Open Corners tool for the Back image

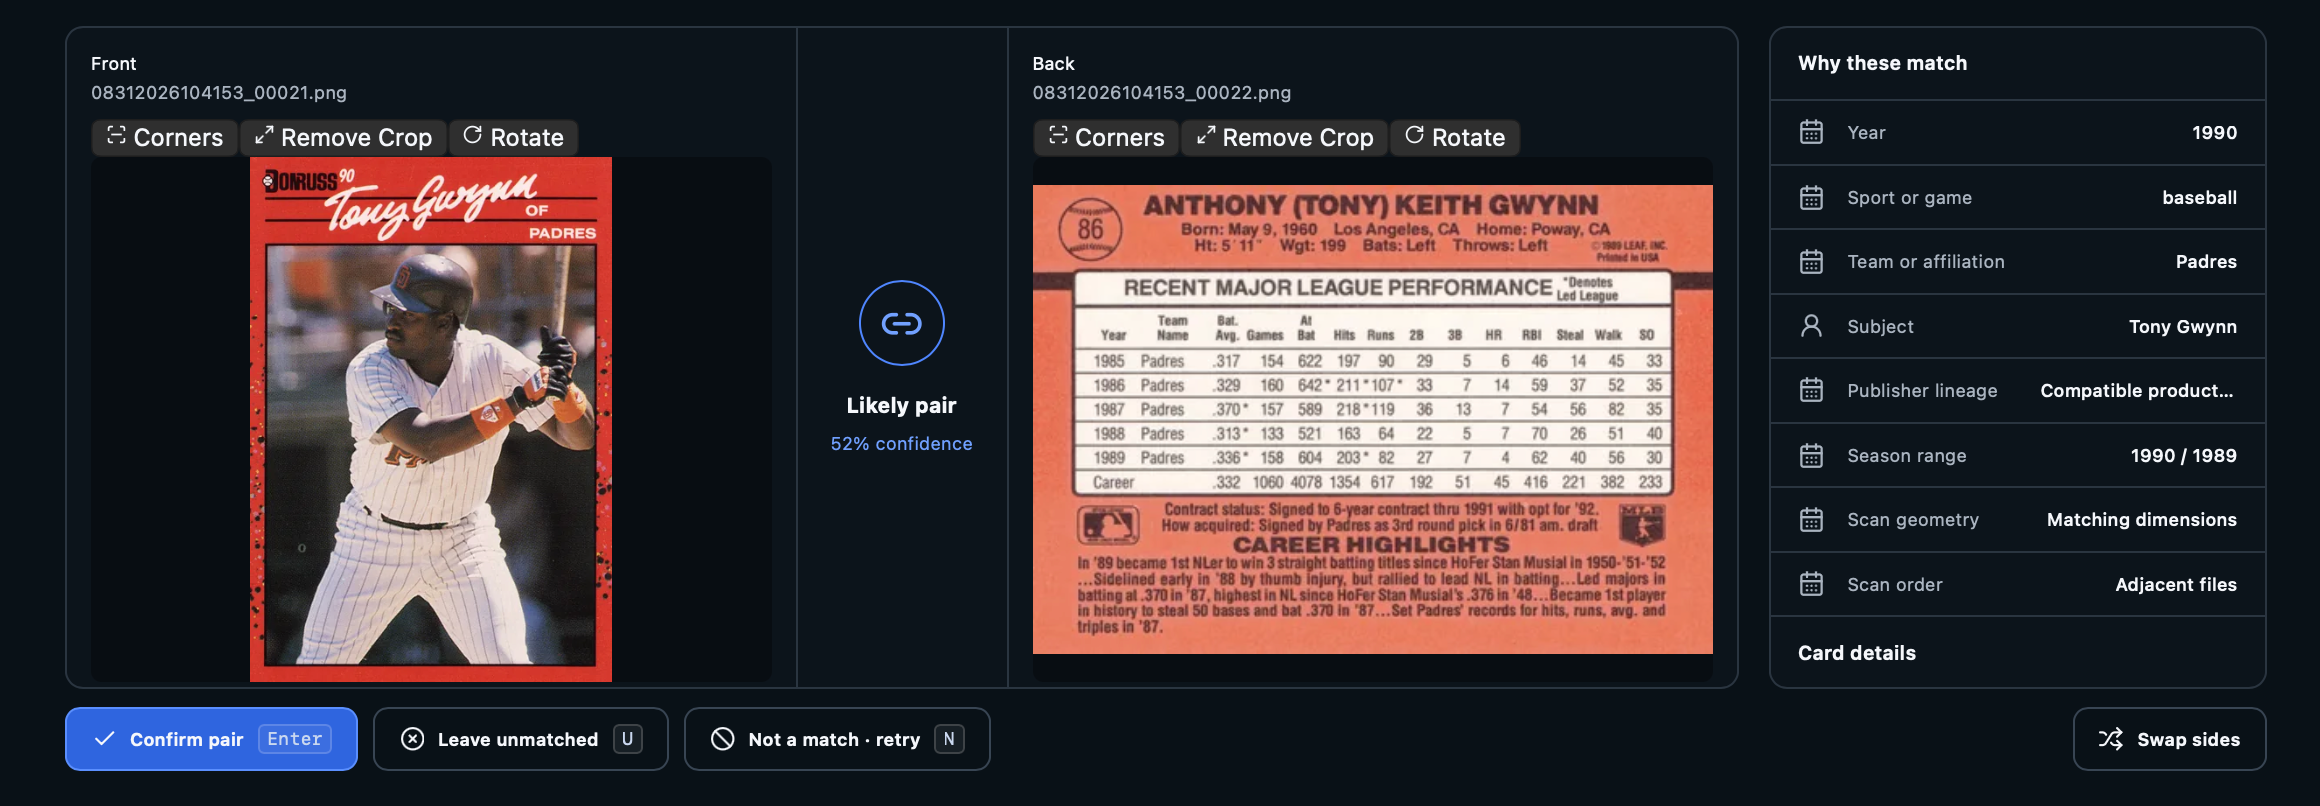coord(1106,137)
